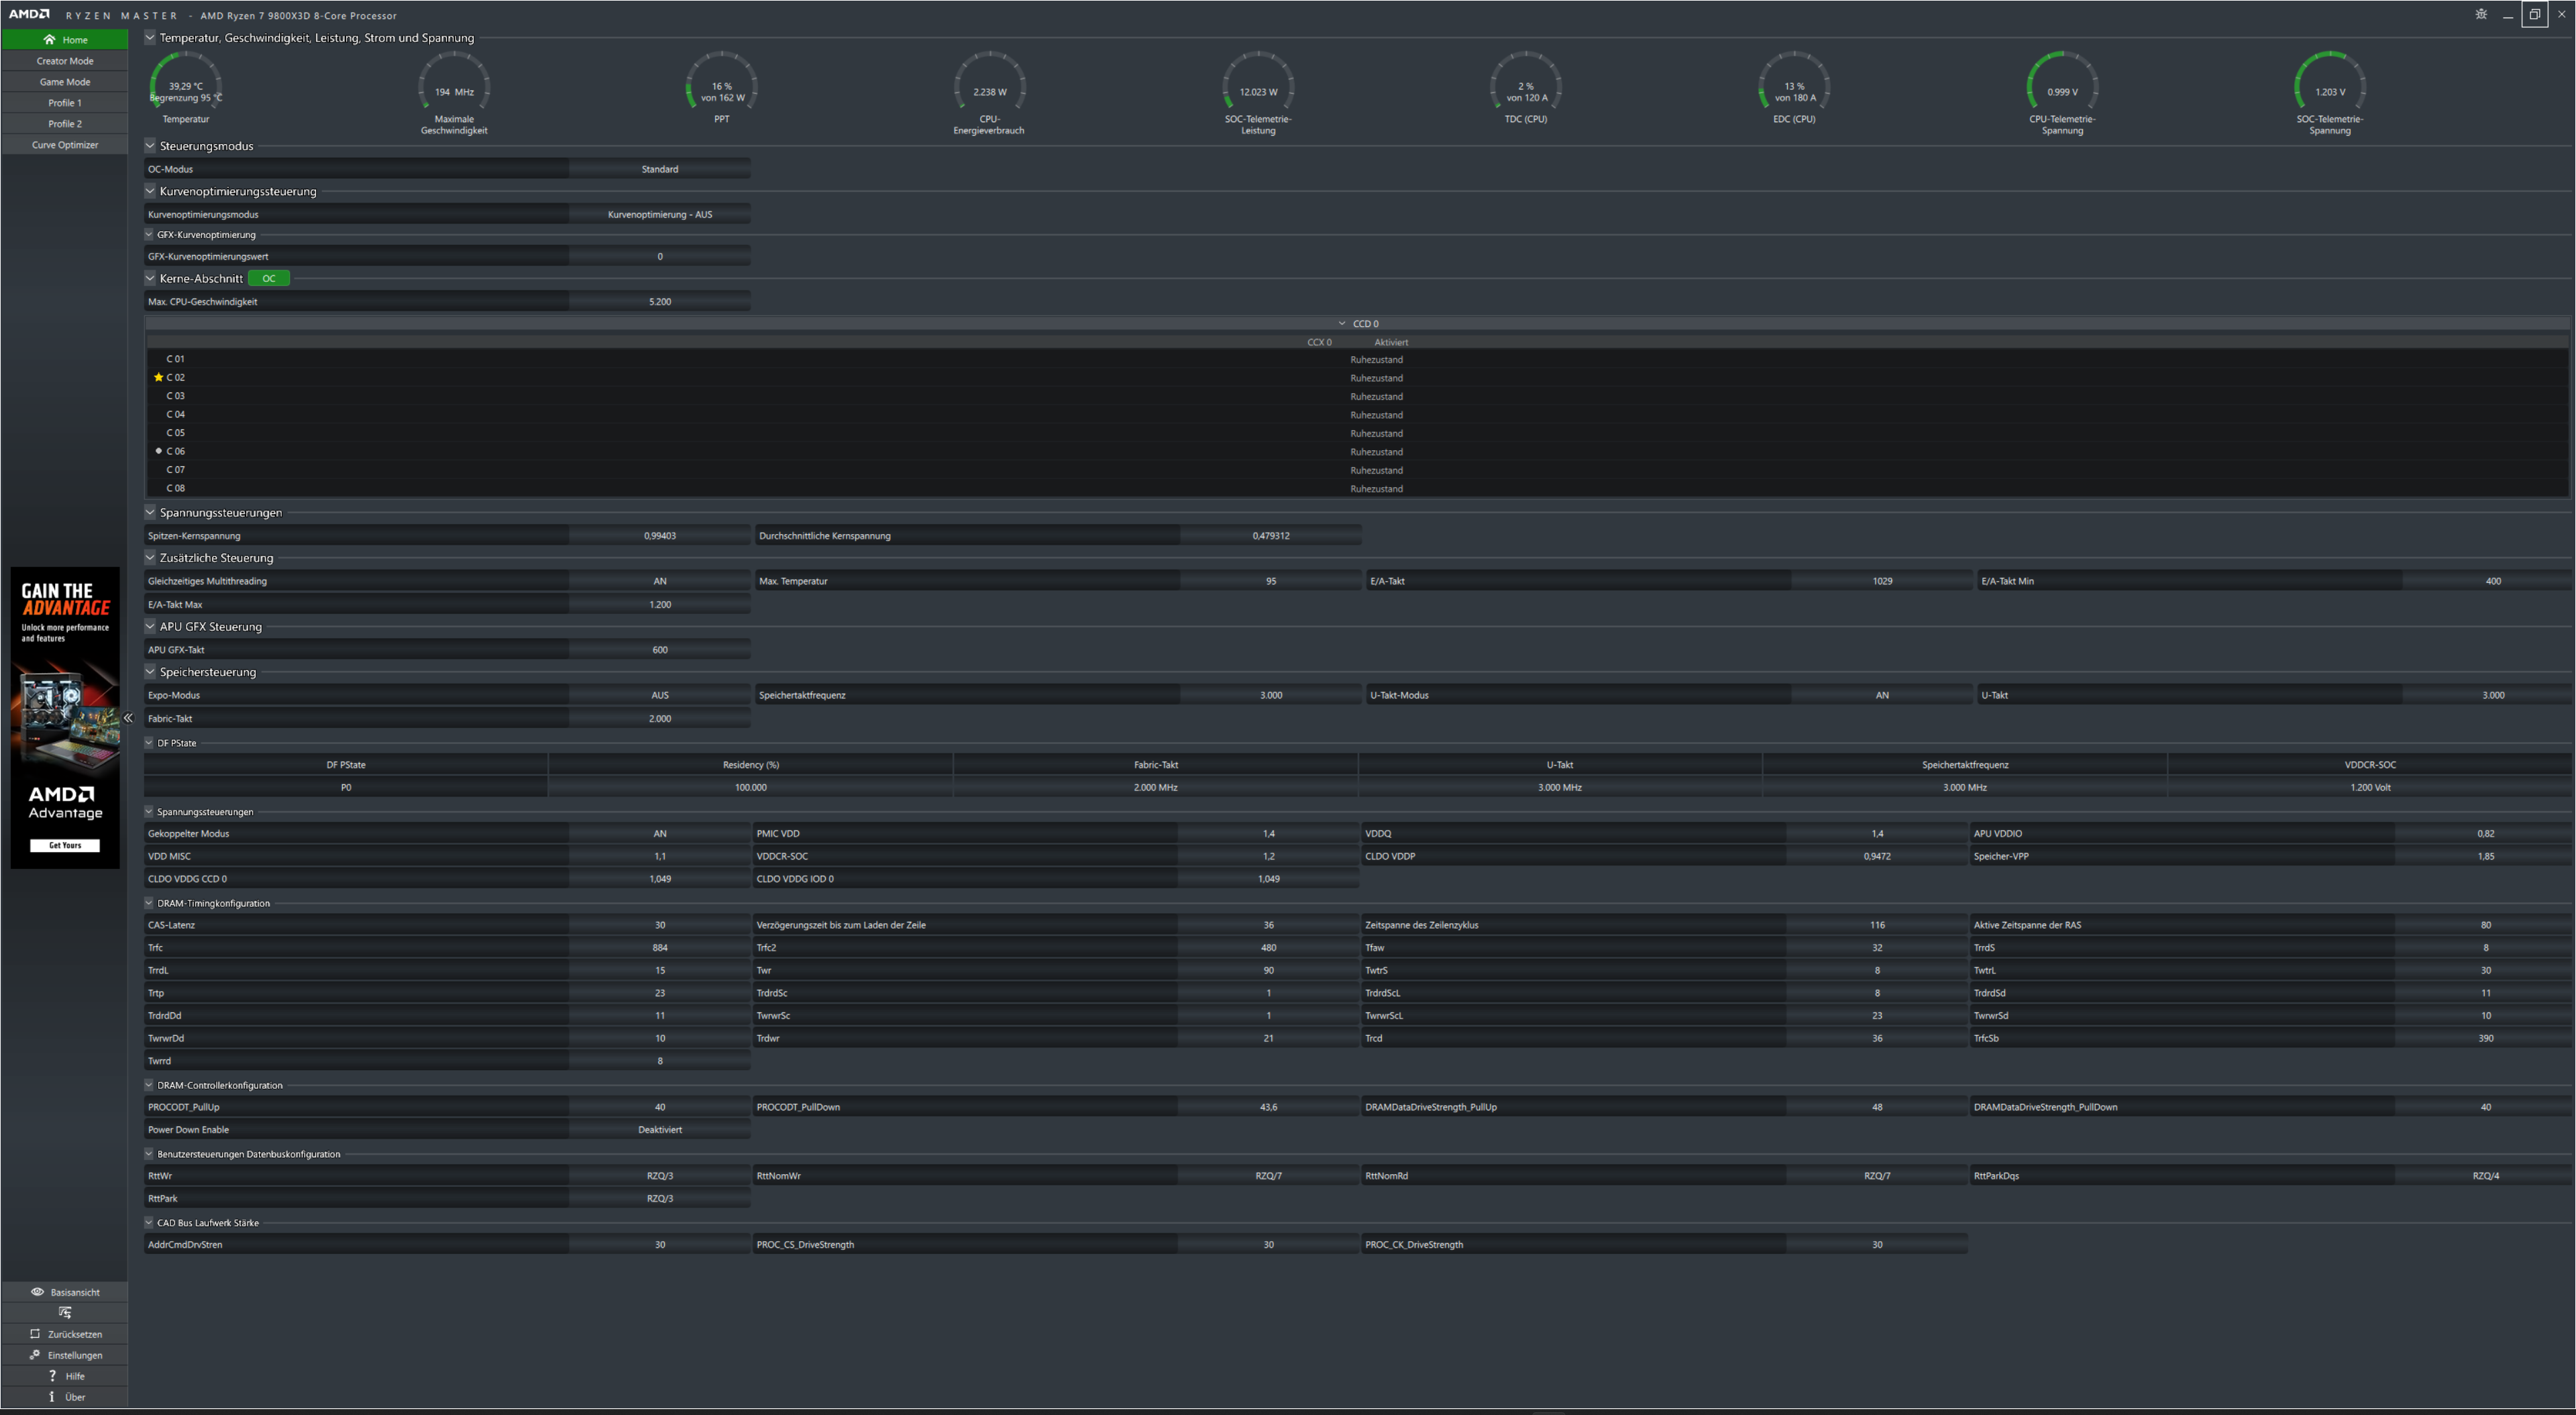This screenshot has height=1415, width=2576.
Task: Click the Max. CPU-Geschwindigkeit 5.200 value field
Action: pos(659,302)
